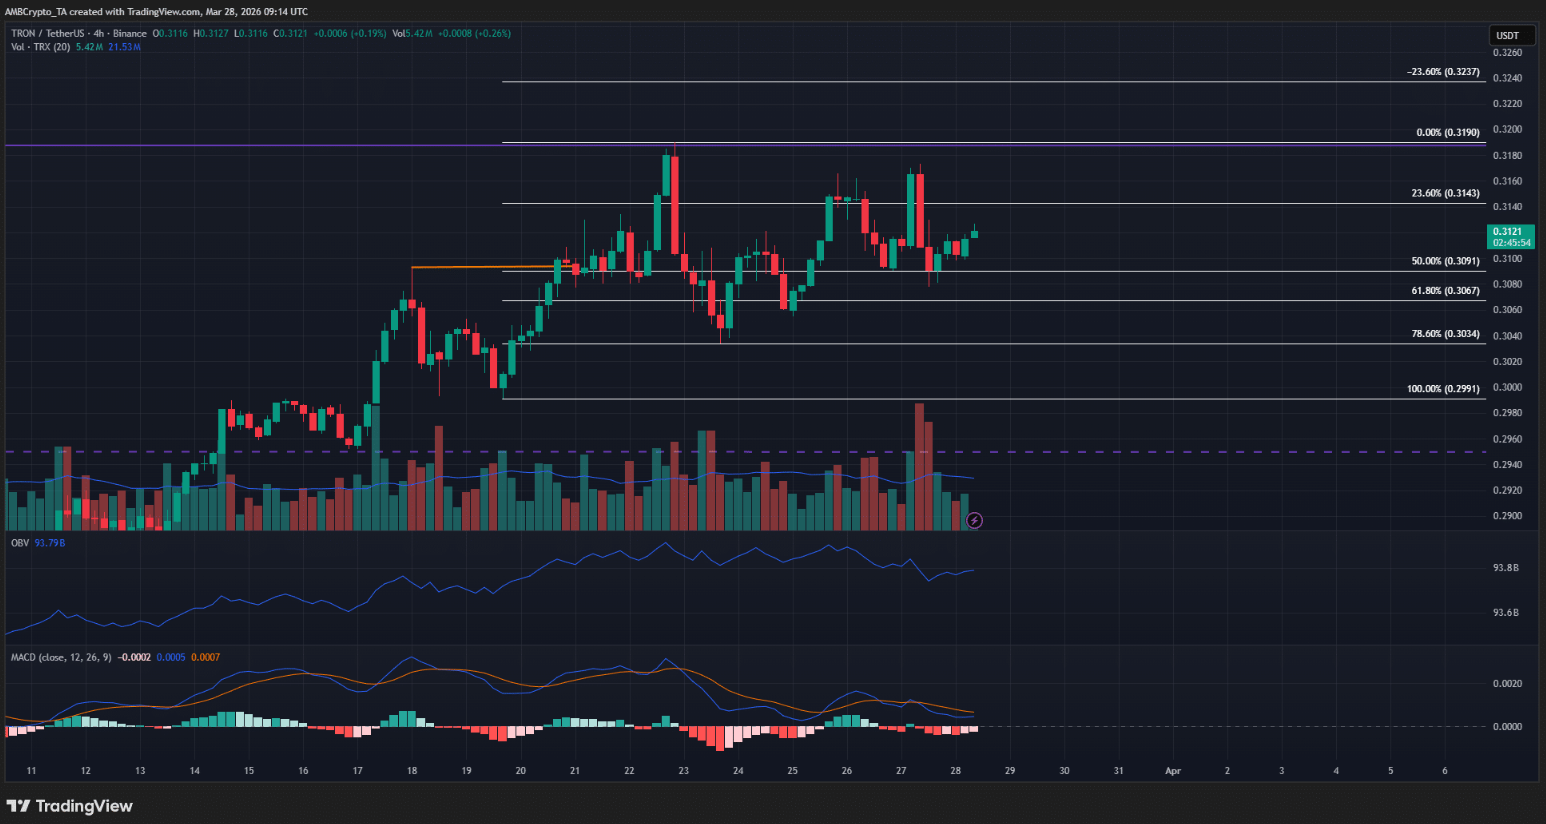
Task: Click the 50.00% (0.3091) Fibonacci label
Action: click(x=1445, y=261)
